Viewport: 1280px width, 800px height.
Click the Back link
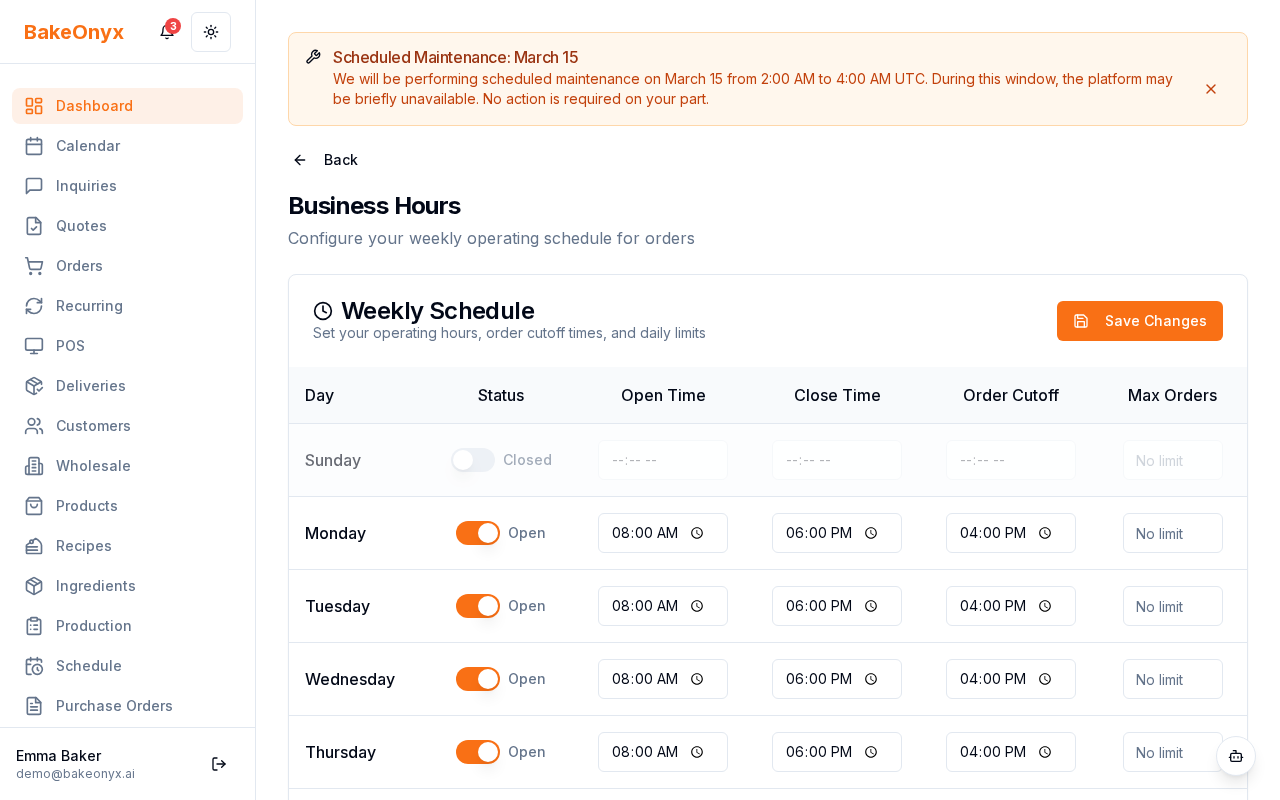pos(324,160)
